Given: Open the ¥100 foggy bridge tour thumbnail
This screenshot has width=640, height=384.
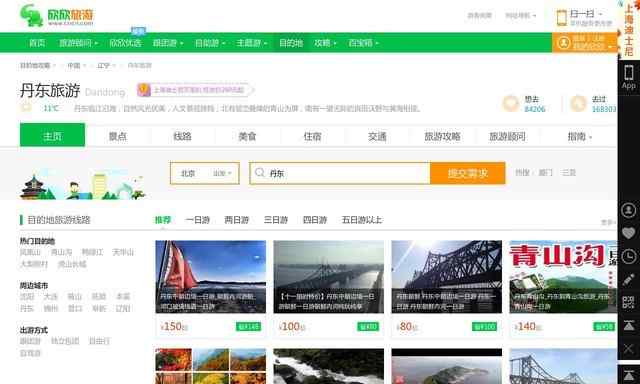Looking at the screenshot, I should point(329,277).
